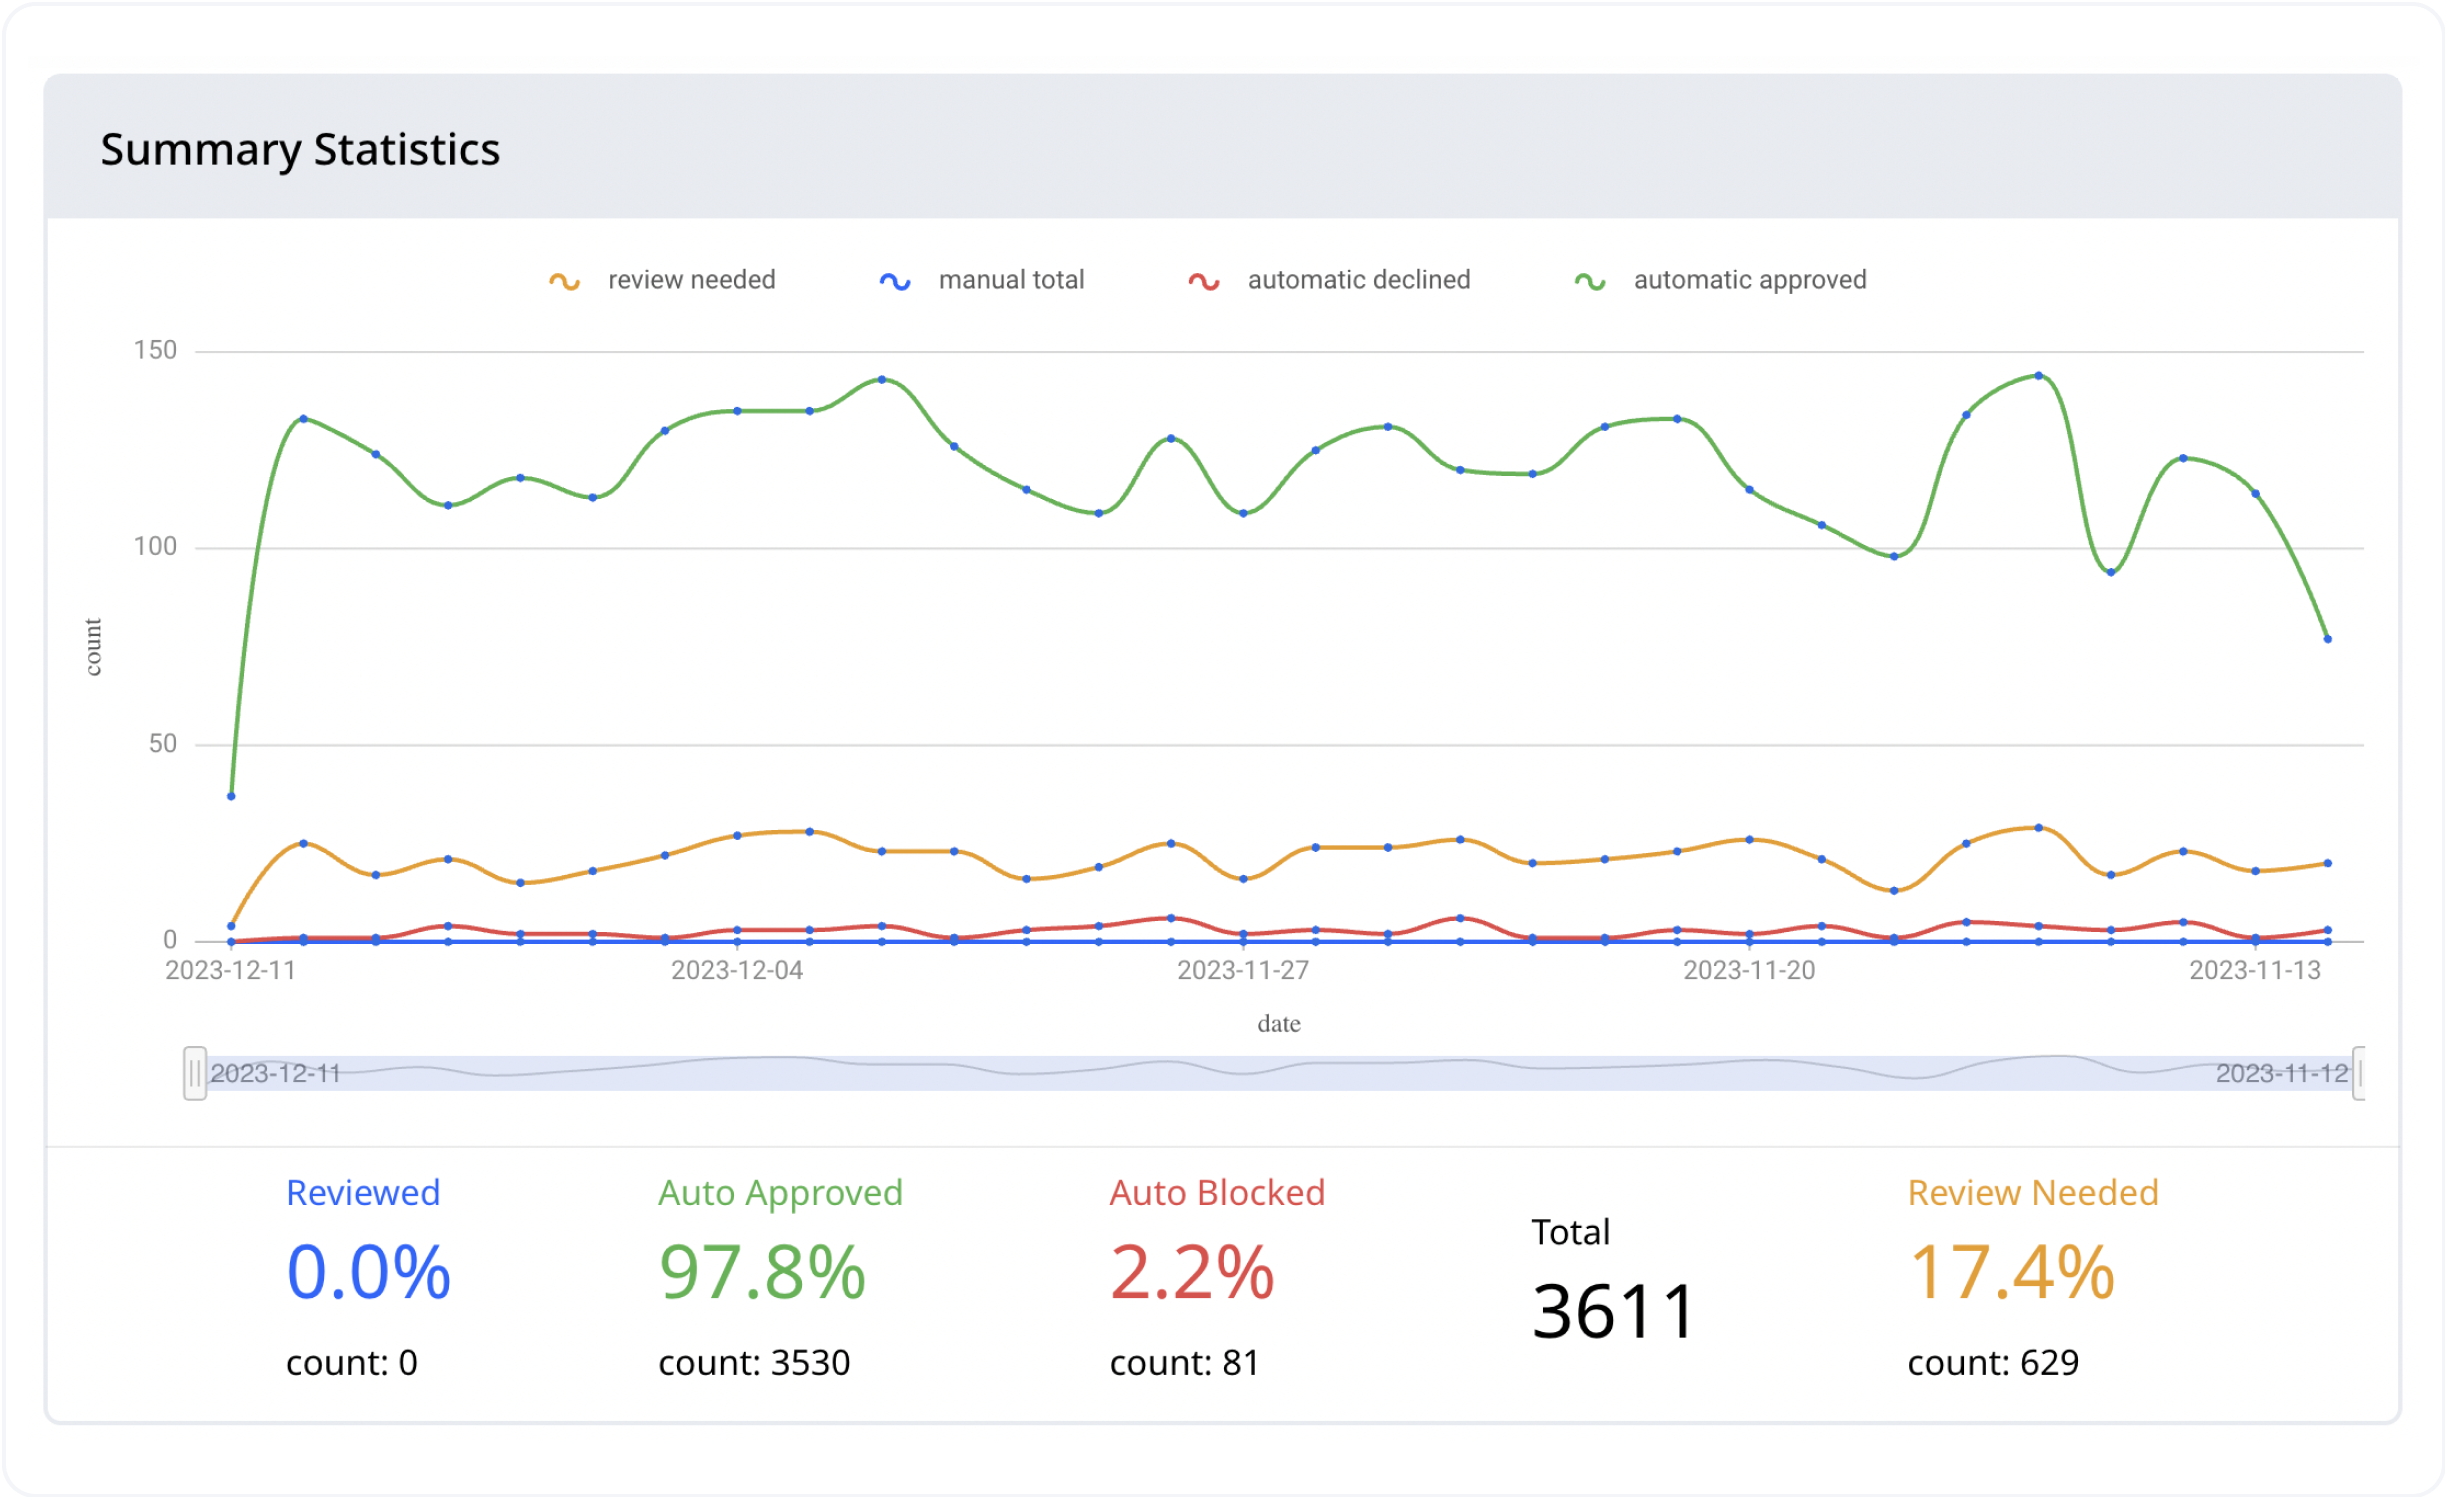This screenshot has width=2445, height=1497.
Task: Click the Review Needed label
Action: pos(2033,1193)
